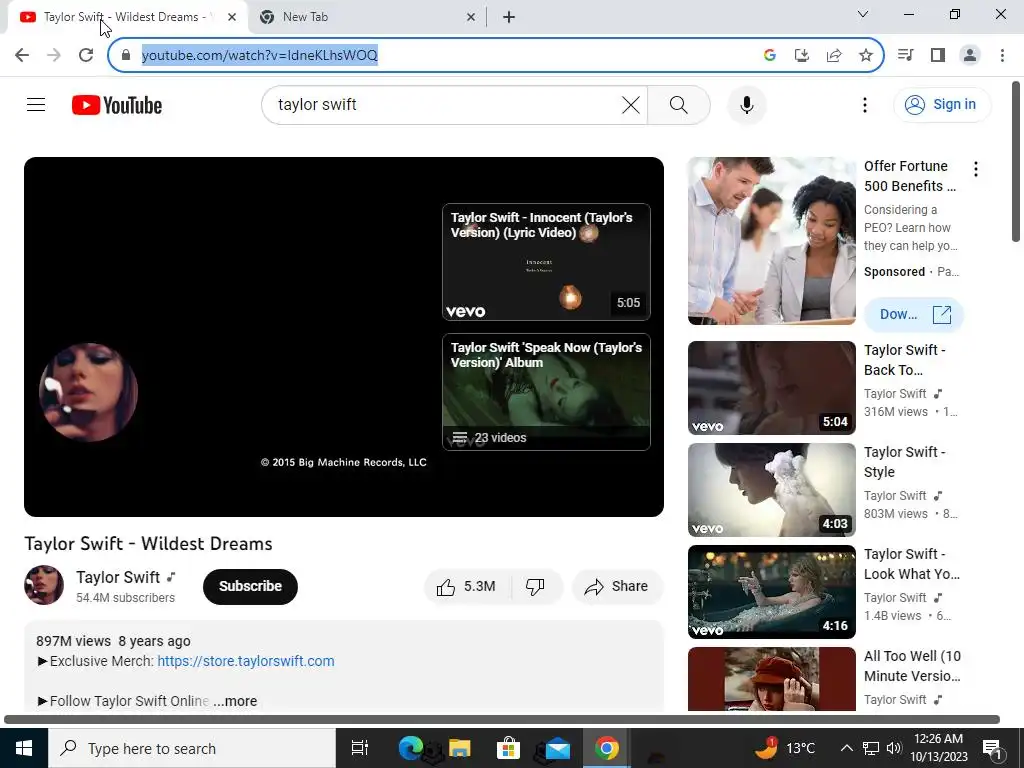Clear the search box with X icon
Image resolution: width=1024 pixels, height=768 pixels.
pos(631,104)
